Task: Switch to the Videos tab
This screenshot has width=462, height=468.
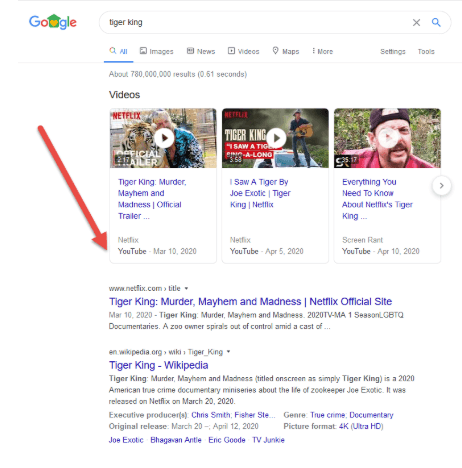Action: (x=243, y=51)
